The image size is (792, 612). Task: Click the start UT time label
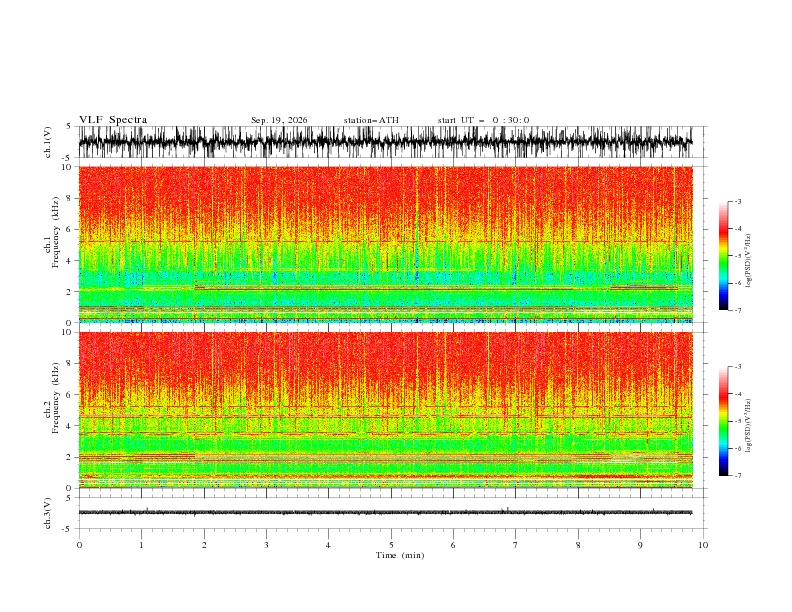483,120
